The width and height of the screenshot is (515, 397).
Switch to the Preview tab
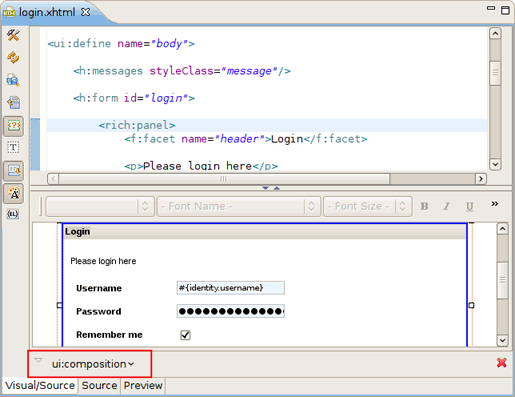click(x=143, y=386)
